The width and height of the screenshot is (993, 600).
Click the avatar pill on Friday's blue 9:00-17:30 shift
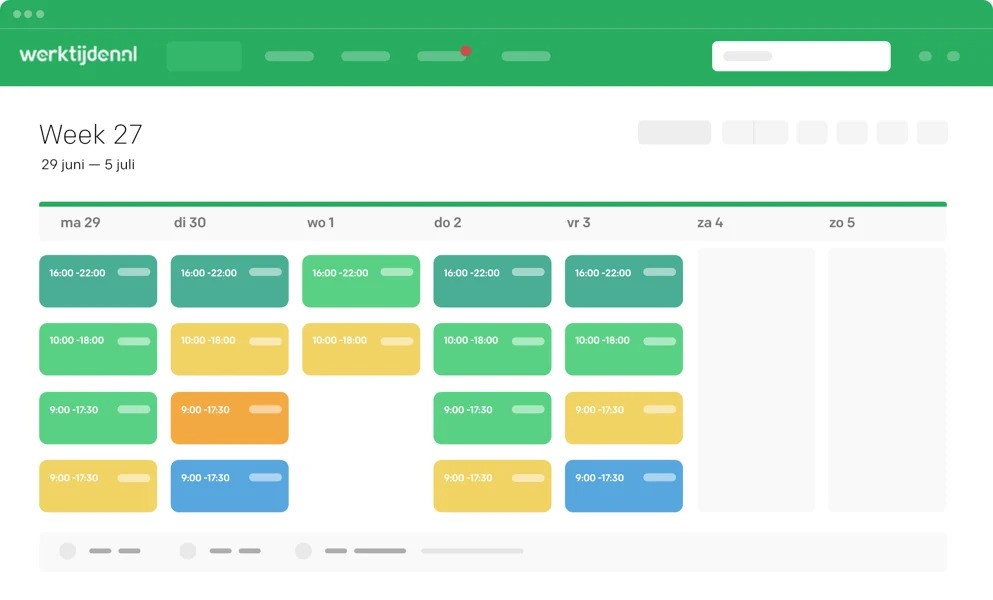(660, 477)
